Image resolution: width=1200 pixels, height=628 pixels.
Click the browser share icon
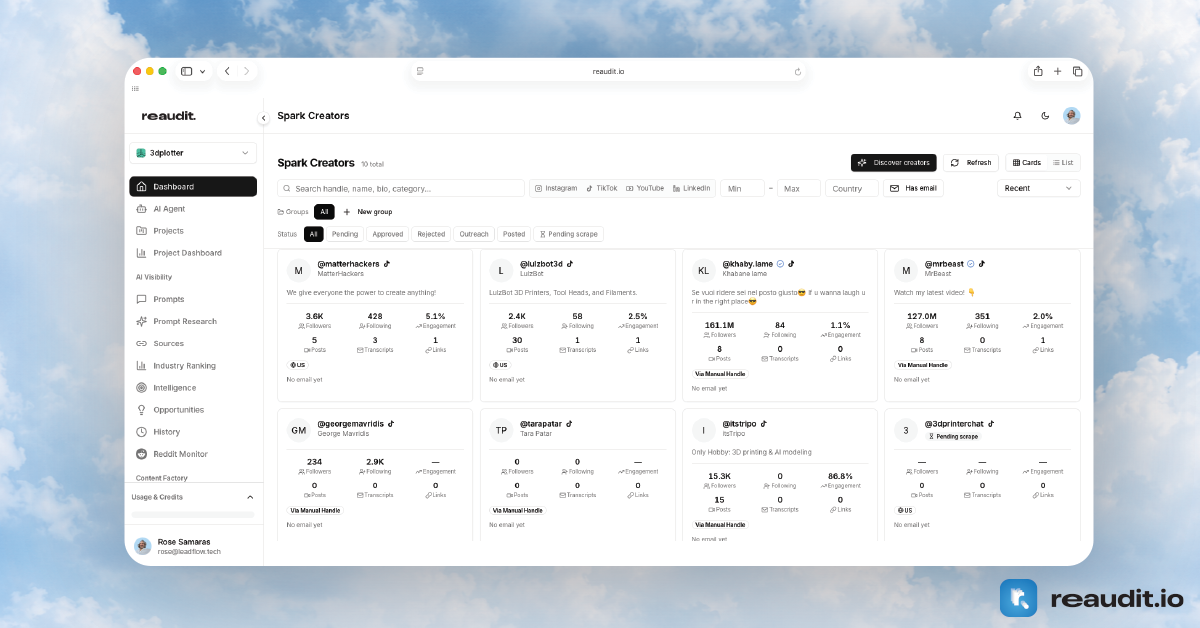point(1038,71)
